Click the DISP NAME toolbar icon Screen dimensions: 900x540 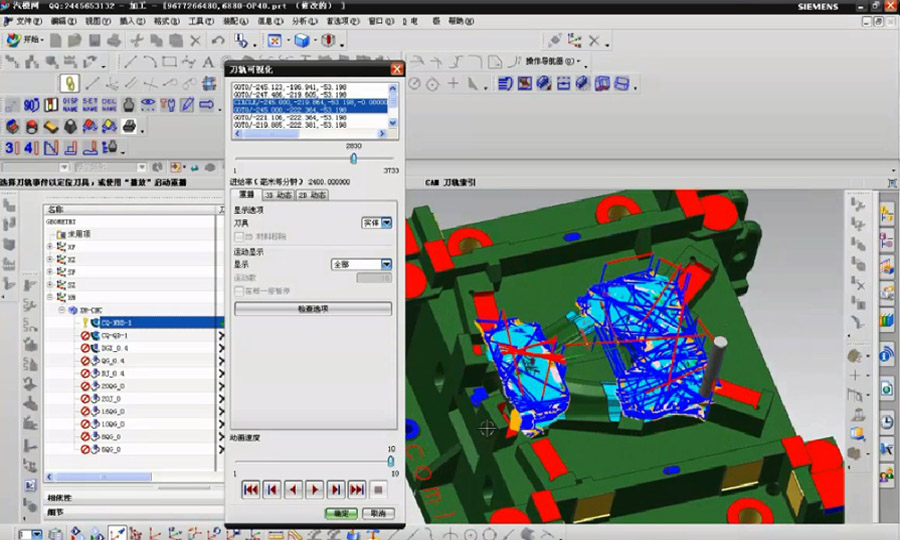pos(70,105)
